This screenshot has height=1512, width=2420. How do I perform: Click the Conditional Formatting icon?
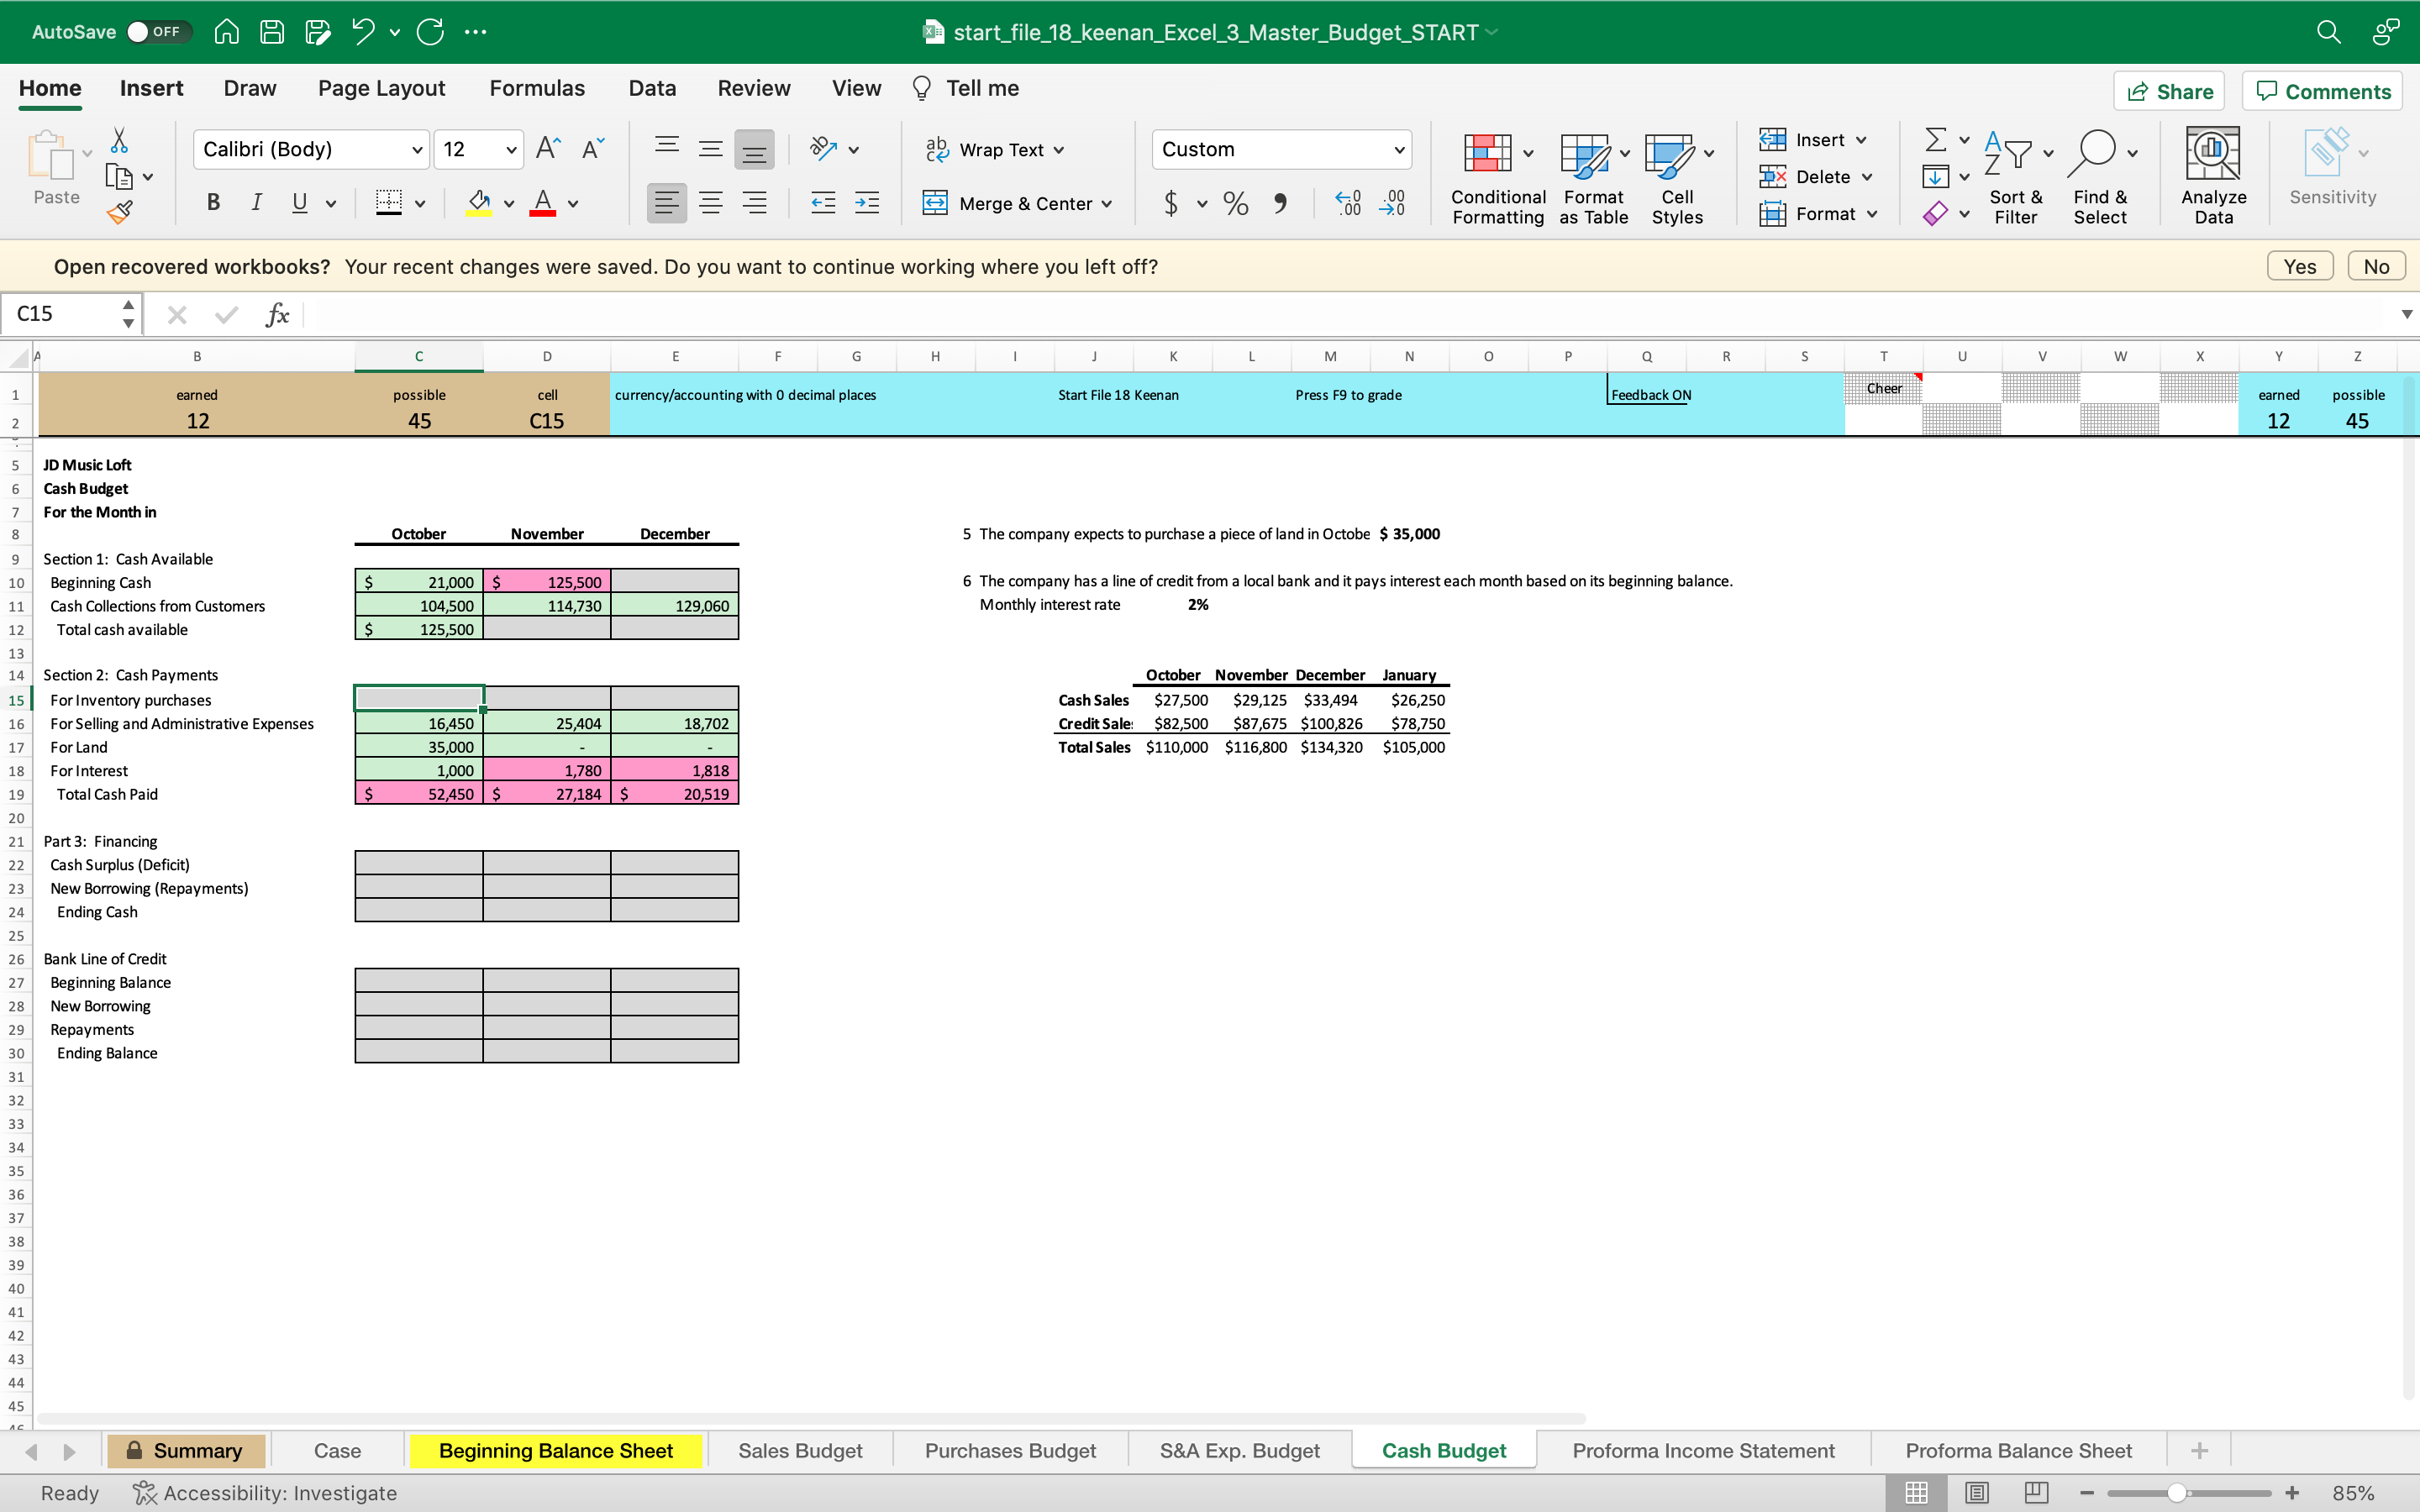pyautogui.click(x=1487, y=154)
